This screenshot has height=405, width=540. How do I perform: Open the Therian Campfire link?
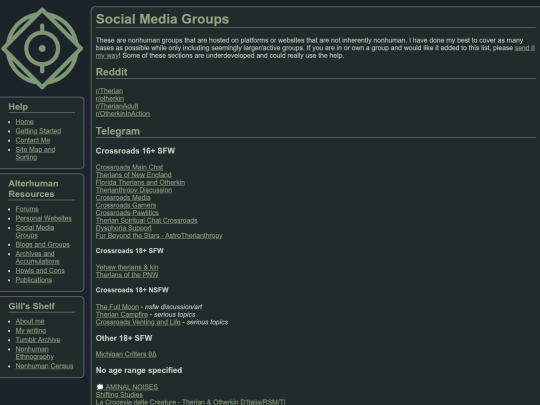pyautogui.click(x=122, y=314)
